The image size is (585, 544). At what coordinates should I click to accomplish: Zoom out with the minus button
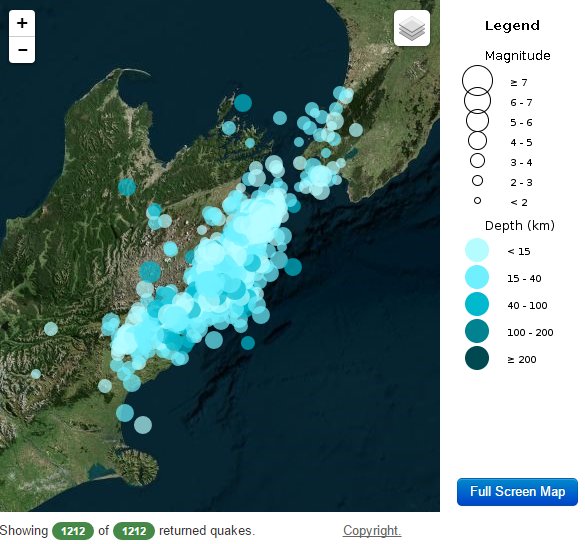coord(22,50)
